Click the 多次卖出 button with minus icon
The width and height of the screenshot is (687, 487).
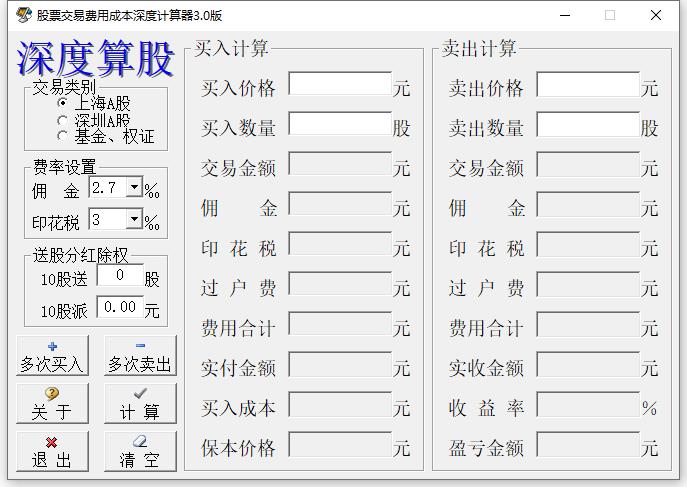pyautogui.click(x=140, y=356)
